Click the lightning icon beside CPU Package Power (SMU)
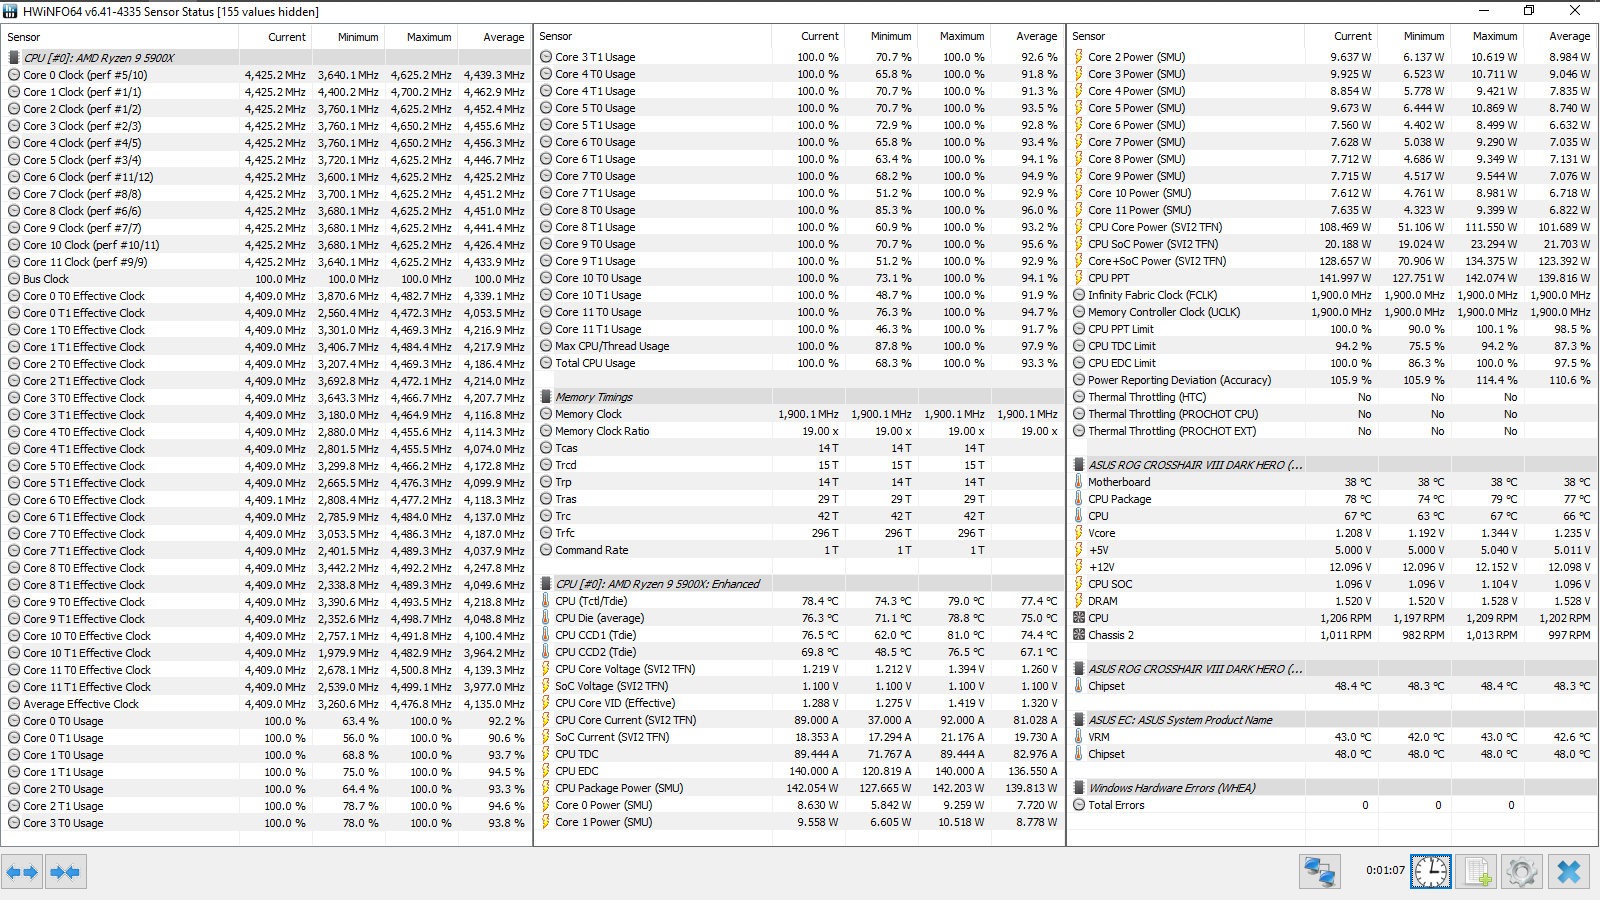The image size is (1600, 900). point(546,788)
